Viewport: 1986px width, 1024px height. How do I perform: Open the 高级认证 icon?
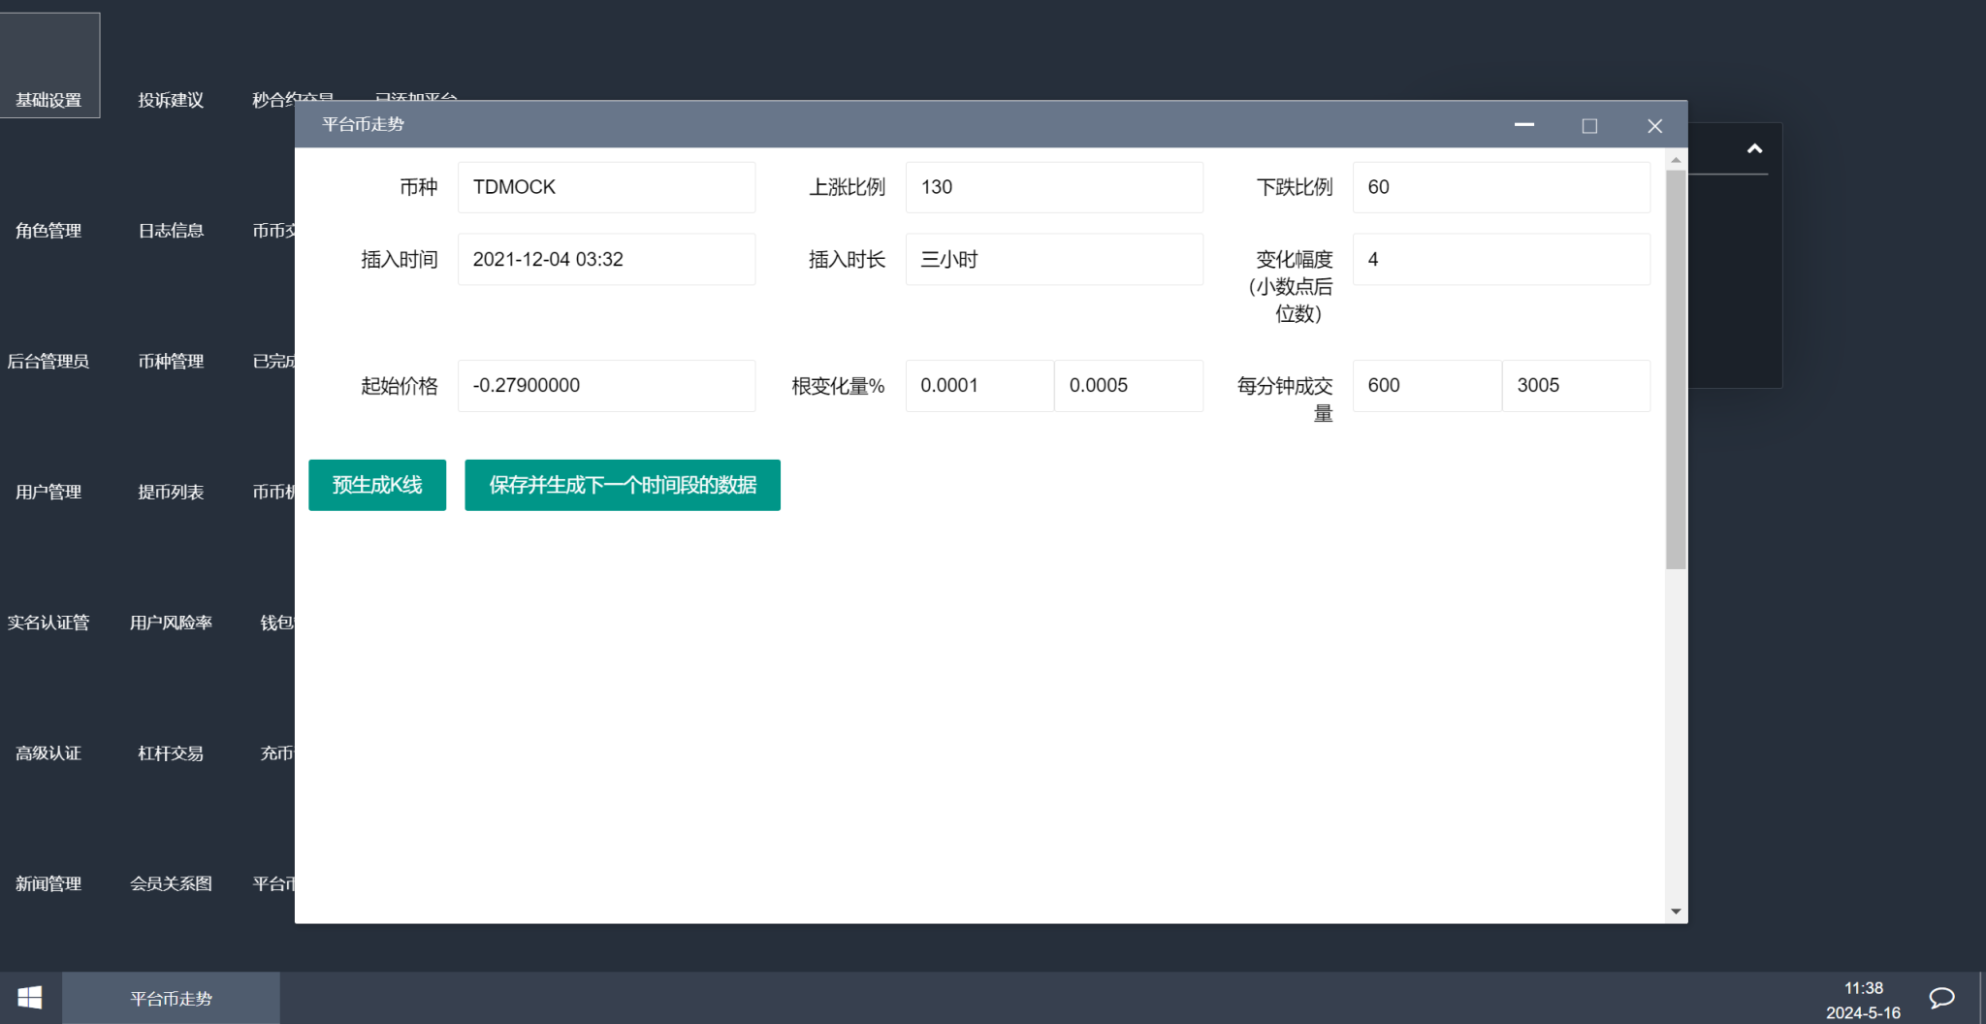tap(49, 753)
